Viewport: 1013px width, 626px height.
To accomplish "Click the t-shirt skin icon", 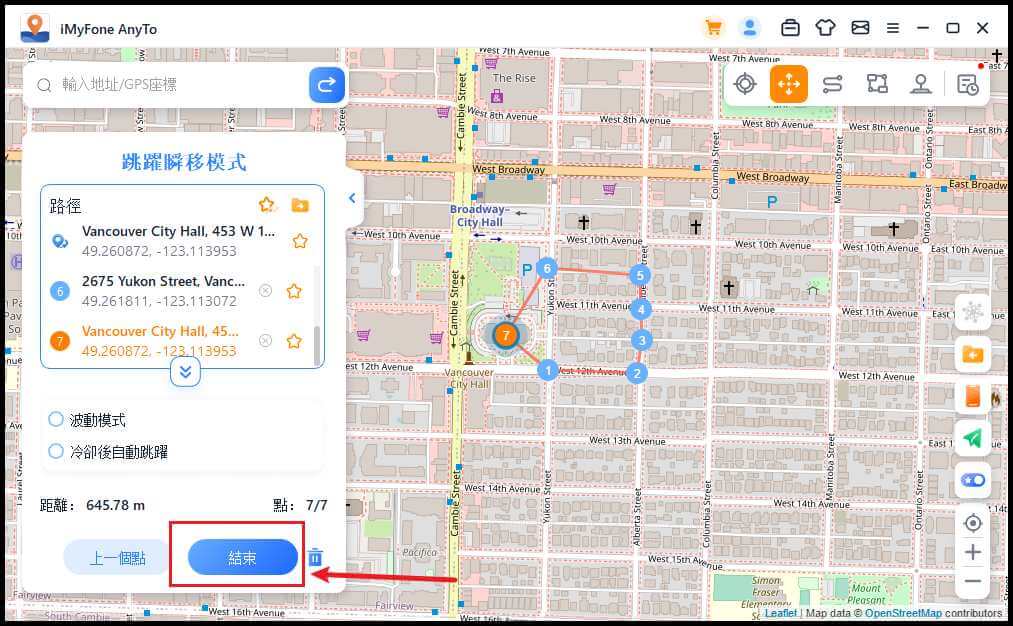I will 825,28.
